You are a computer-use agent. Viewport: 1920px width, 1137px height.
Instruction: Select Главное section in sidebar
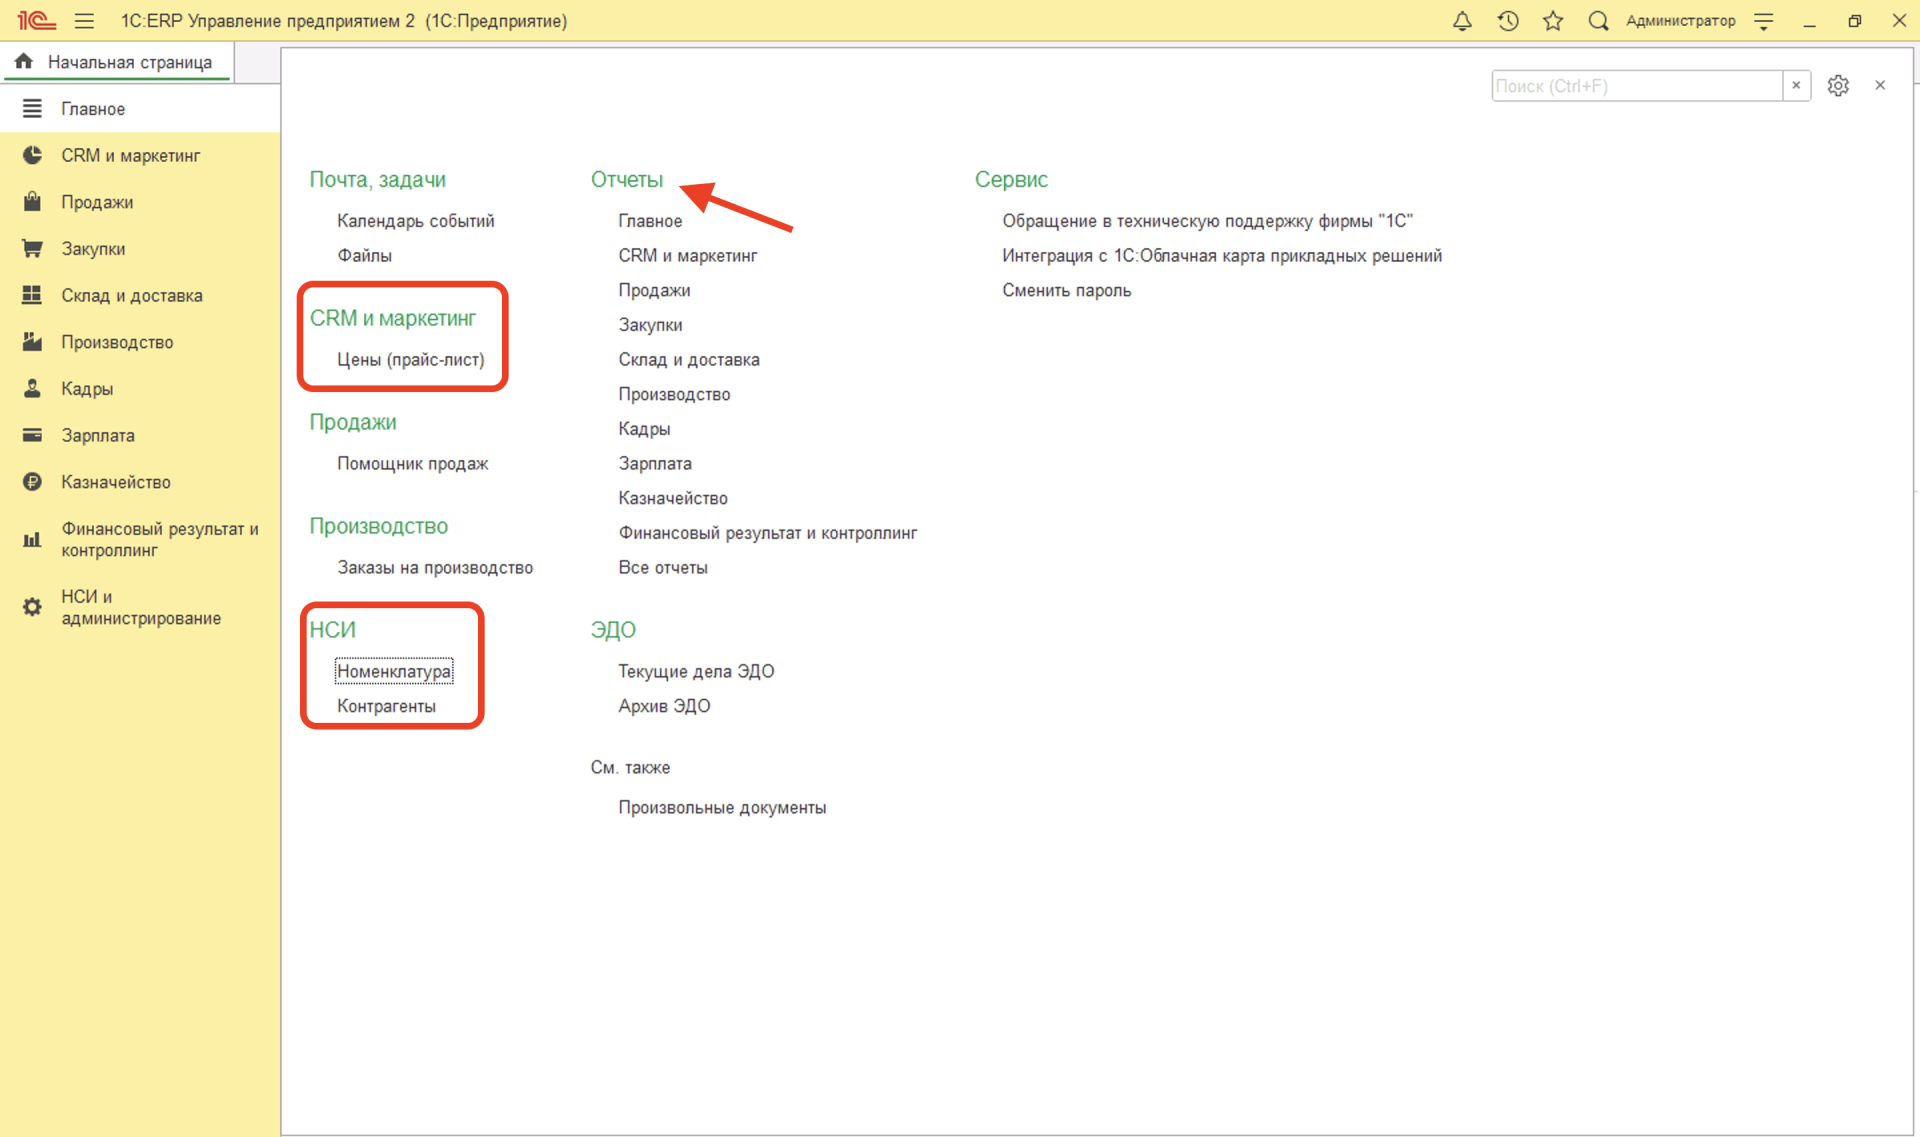tap(92, 109)
